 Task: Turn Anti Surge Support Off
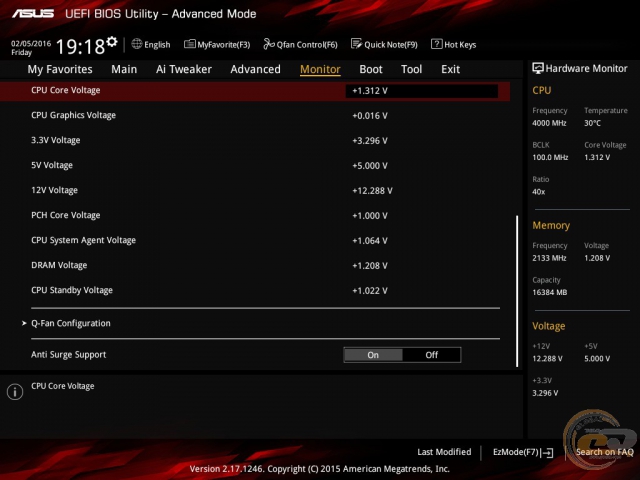pos(431,355)
